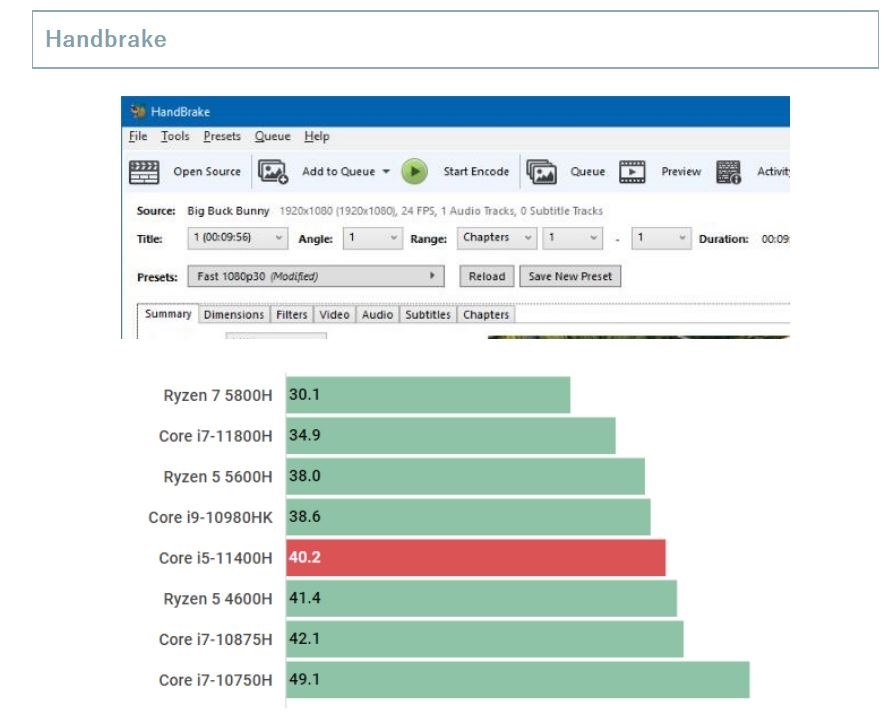This screenshot has height=721, width=891.
Task: Open the Title dropdown showing 1 (00:09:56)
Action: pos(238,238)
